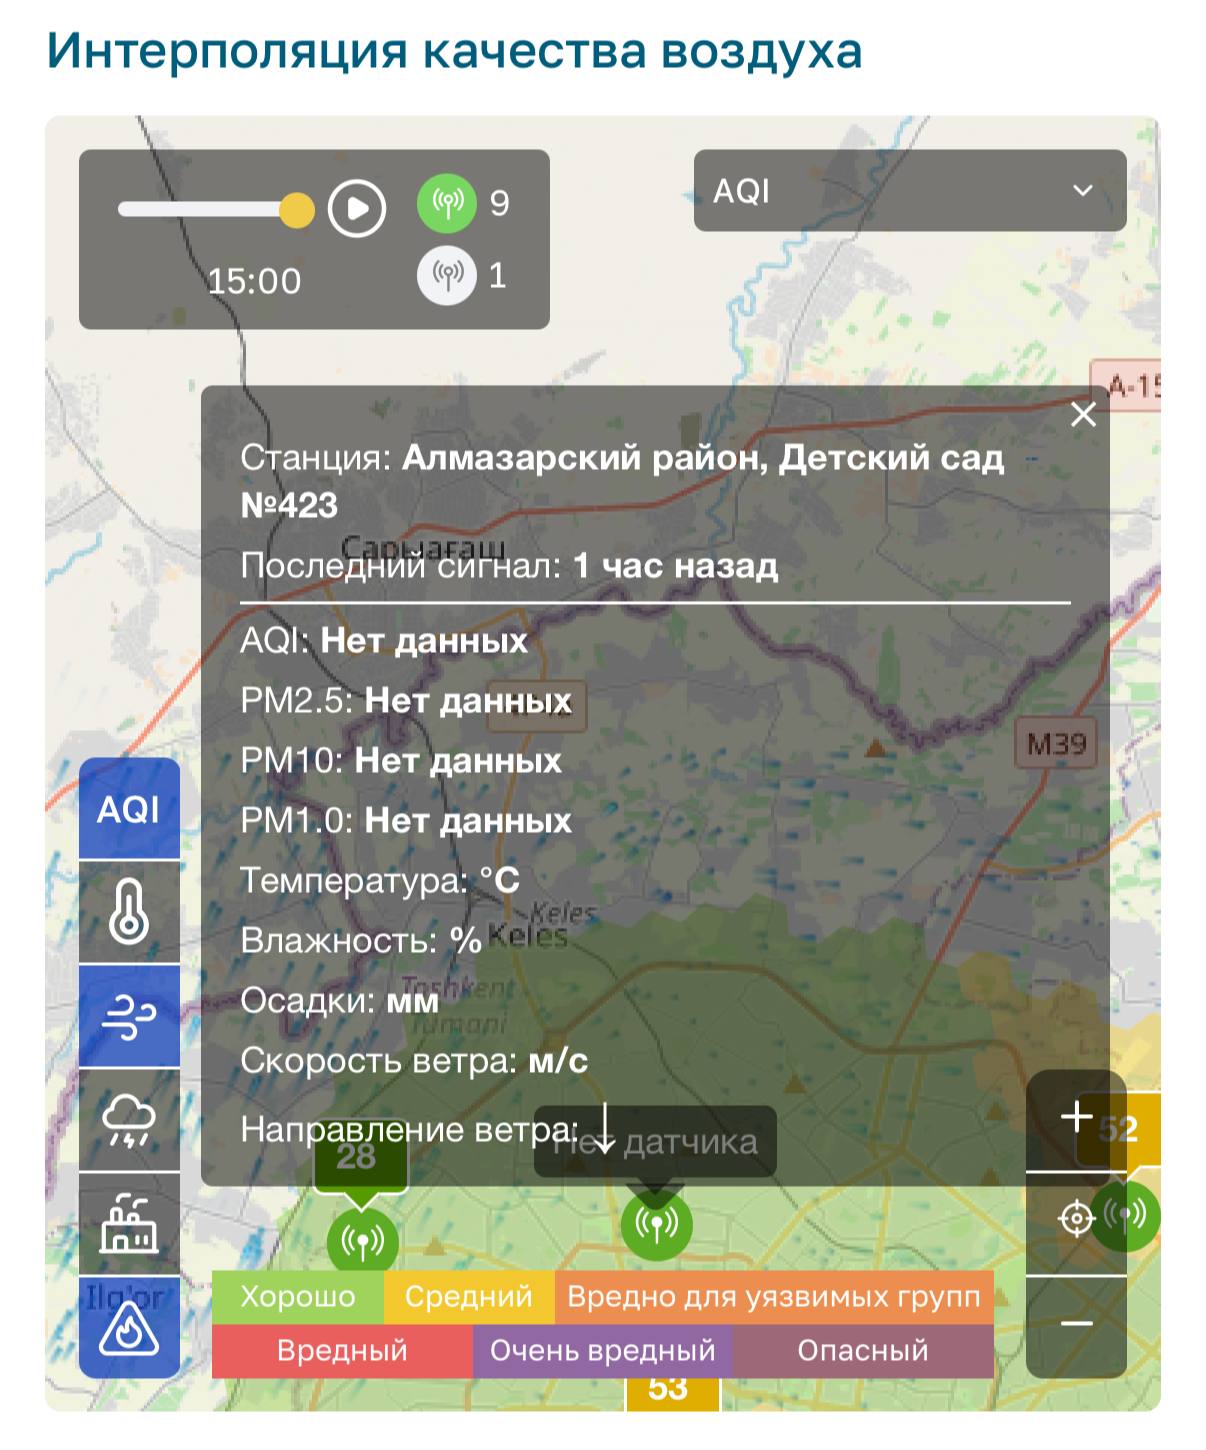The width and height of the screenshot is (1206, 1450).
Task: Expand the dropdown chevron arrow
Action: point(1082,191)
